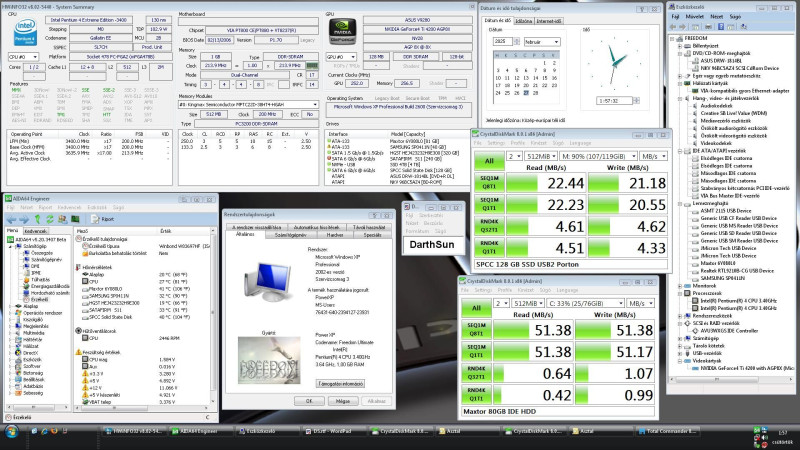Click the time field showing 1:57:32
The width and height of the screenshot is (800, 450).
click(614, 101)
